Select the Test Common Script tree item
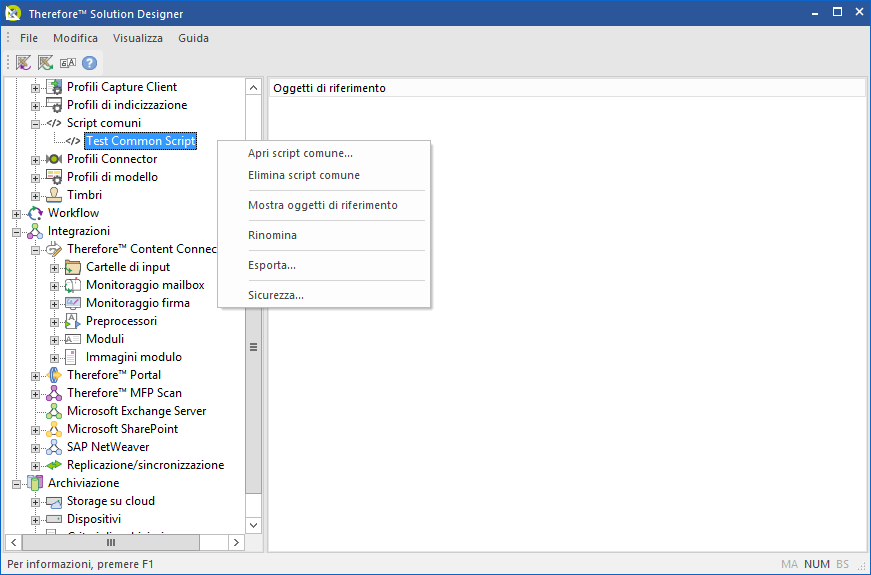Viewport: 871px width, 575px height. point(141,141)
